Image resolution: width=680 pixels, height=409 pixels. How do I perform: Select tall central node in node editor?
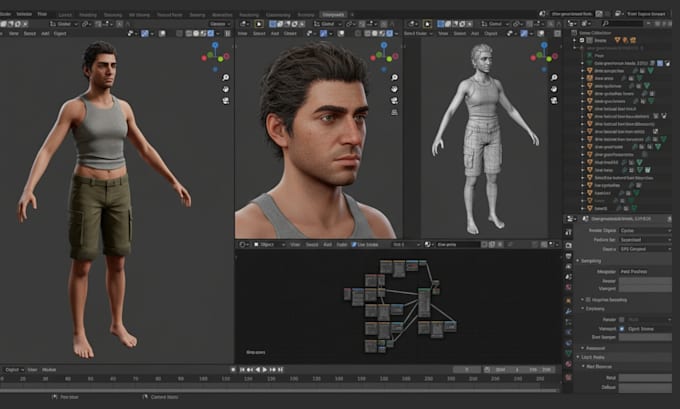click(424, 302)
